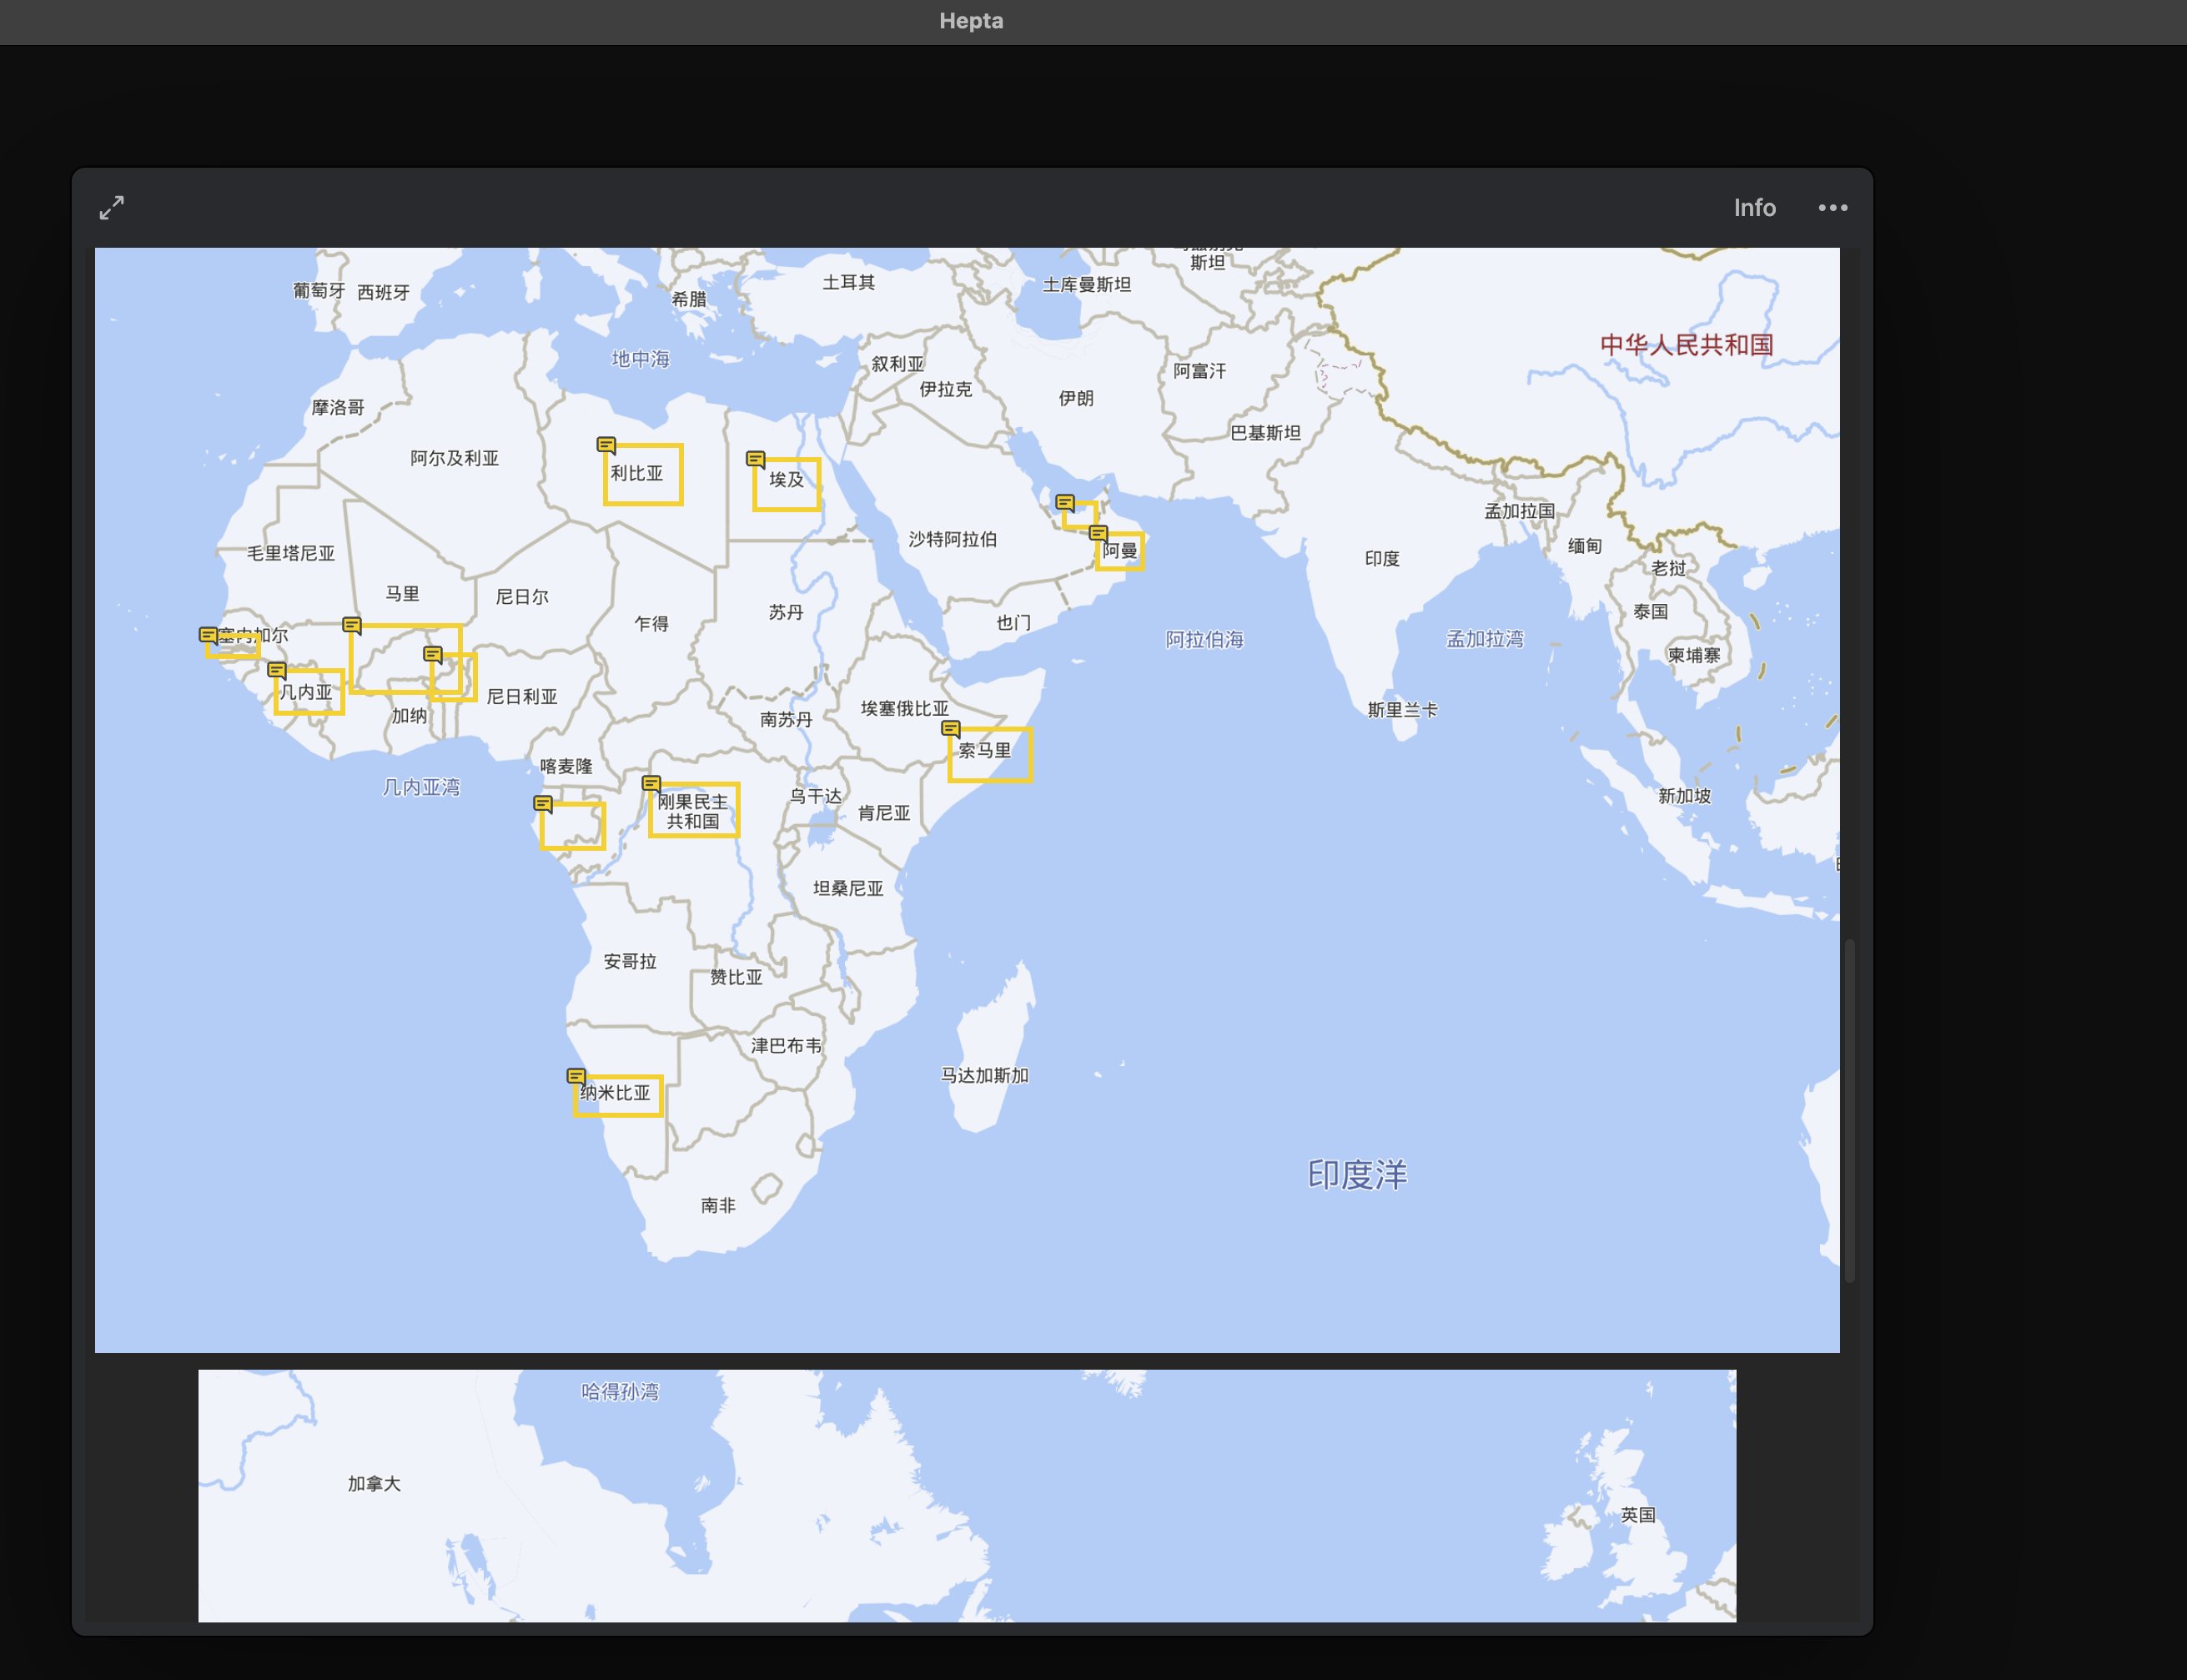This screenshot has width=2187, height=1680.
Task: Select the yellow box around 刚果民主共和国
Action: point(694,810)
